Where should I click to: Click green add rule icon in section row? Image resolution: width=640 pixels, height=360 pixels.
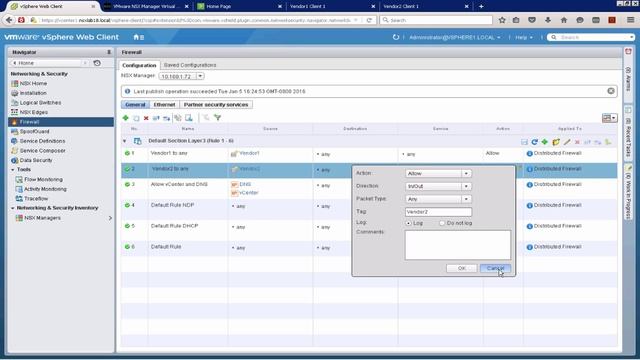[x=544, y=142]
